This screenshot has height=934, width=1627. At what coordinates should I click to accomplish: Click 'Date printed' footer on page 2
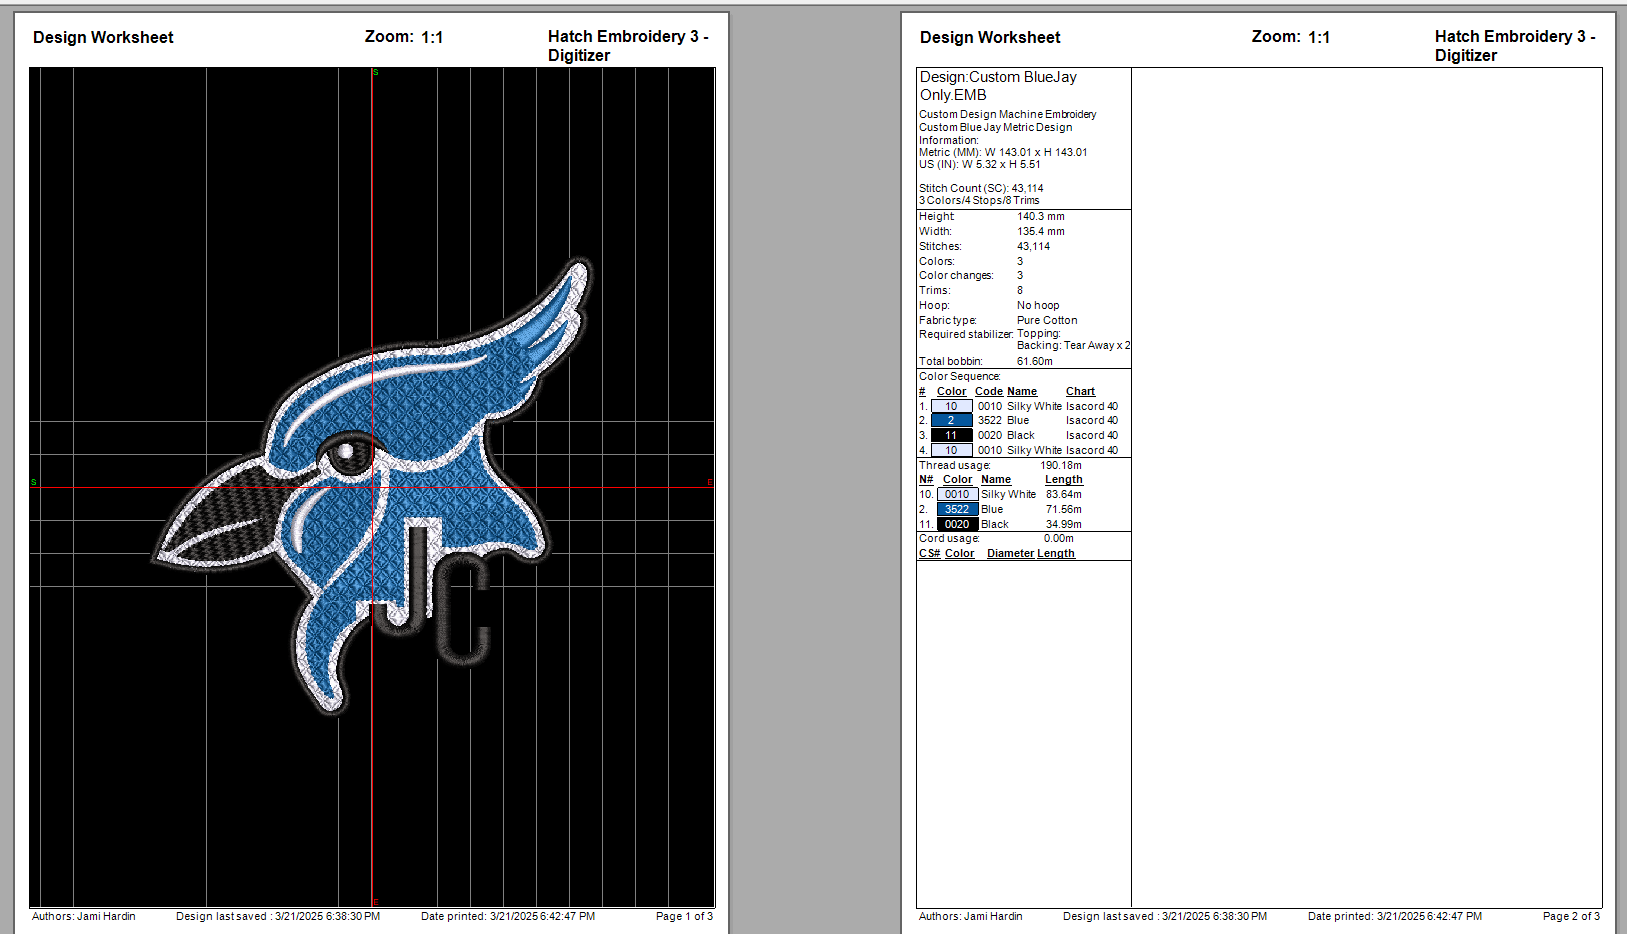click(x=1395, y=916)
